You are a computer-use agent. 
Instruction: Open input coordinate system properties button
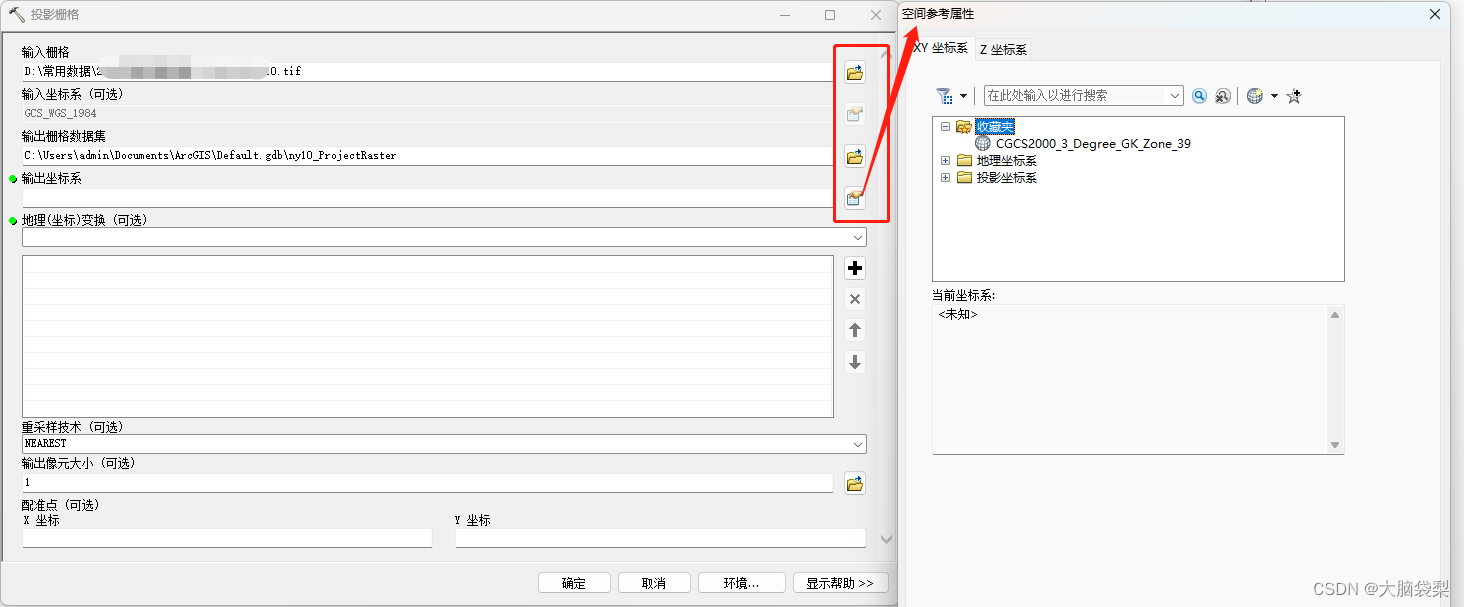pyautogui.click(x=855, y=114)
